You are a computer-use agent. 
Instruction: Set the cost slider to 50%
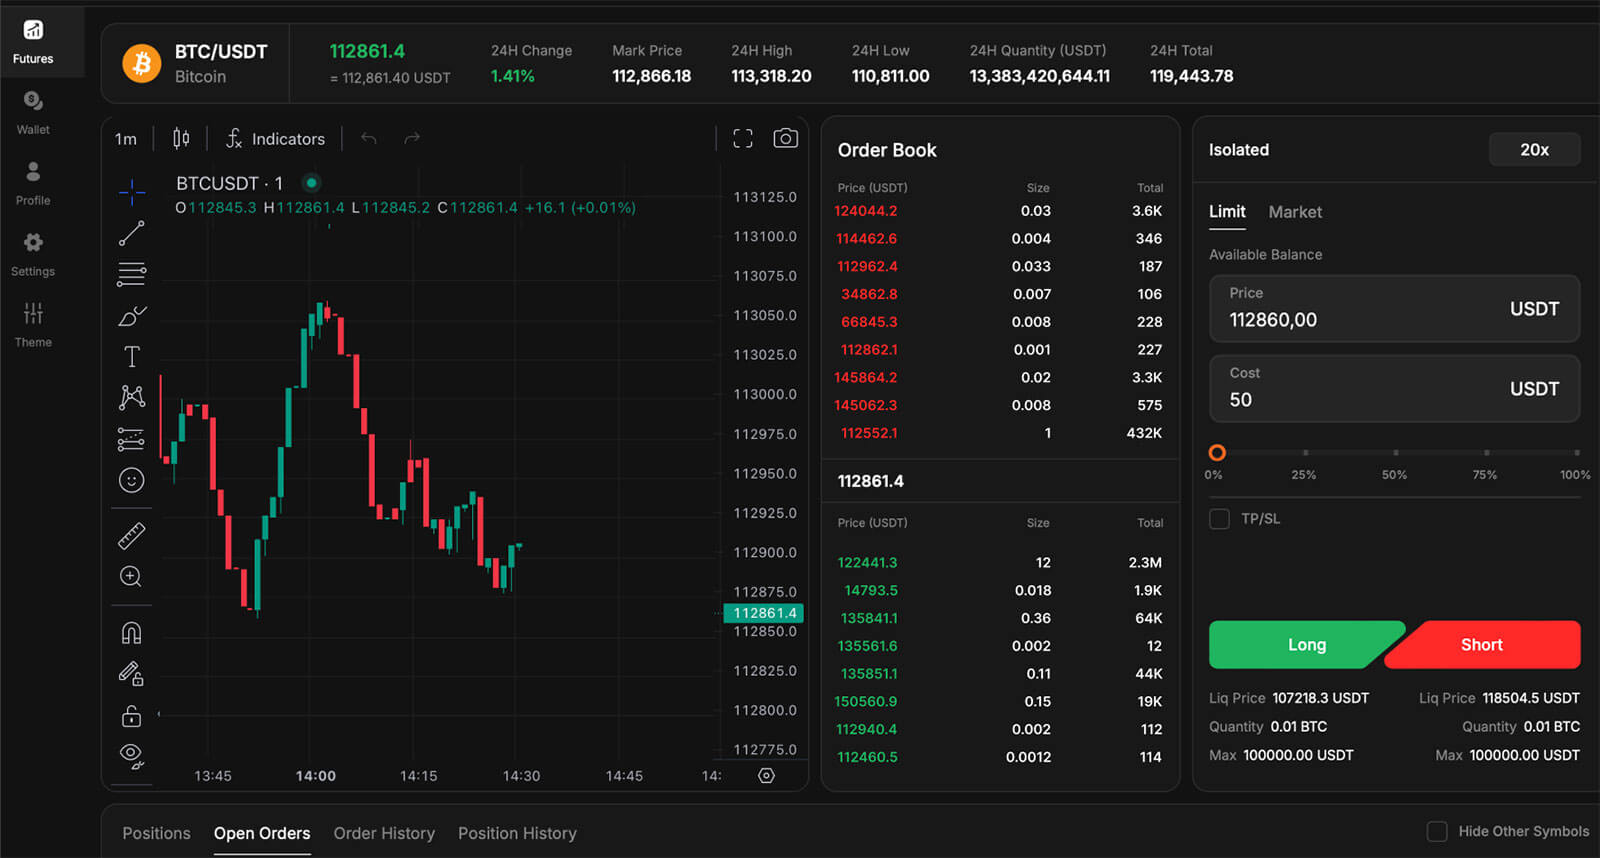click(x=1395, y=453)
